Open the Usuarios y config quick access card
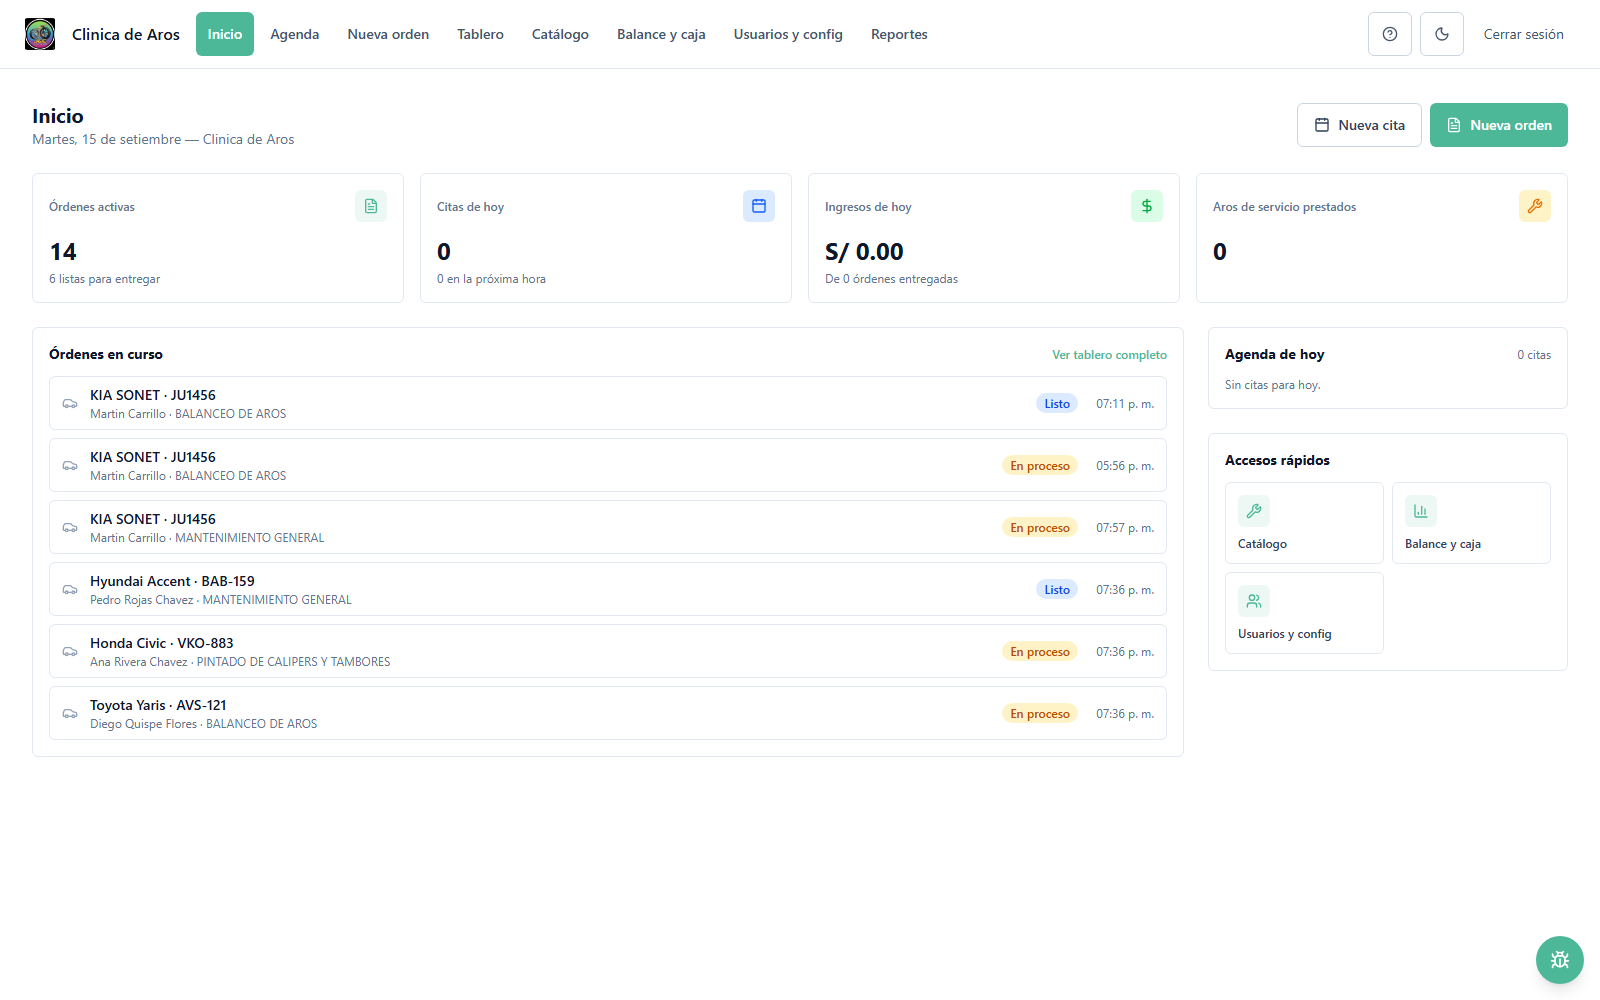 [x=1304, y=613]
